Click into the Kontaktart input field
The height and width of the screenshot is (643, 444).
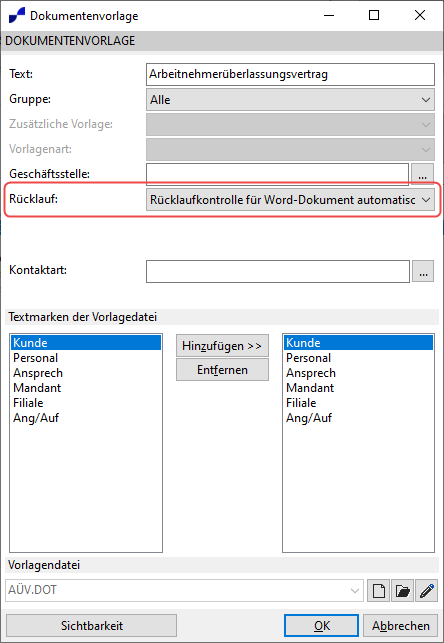point(278,271)
